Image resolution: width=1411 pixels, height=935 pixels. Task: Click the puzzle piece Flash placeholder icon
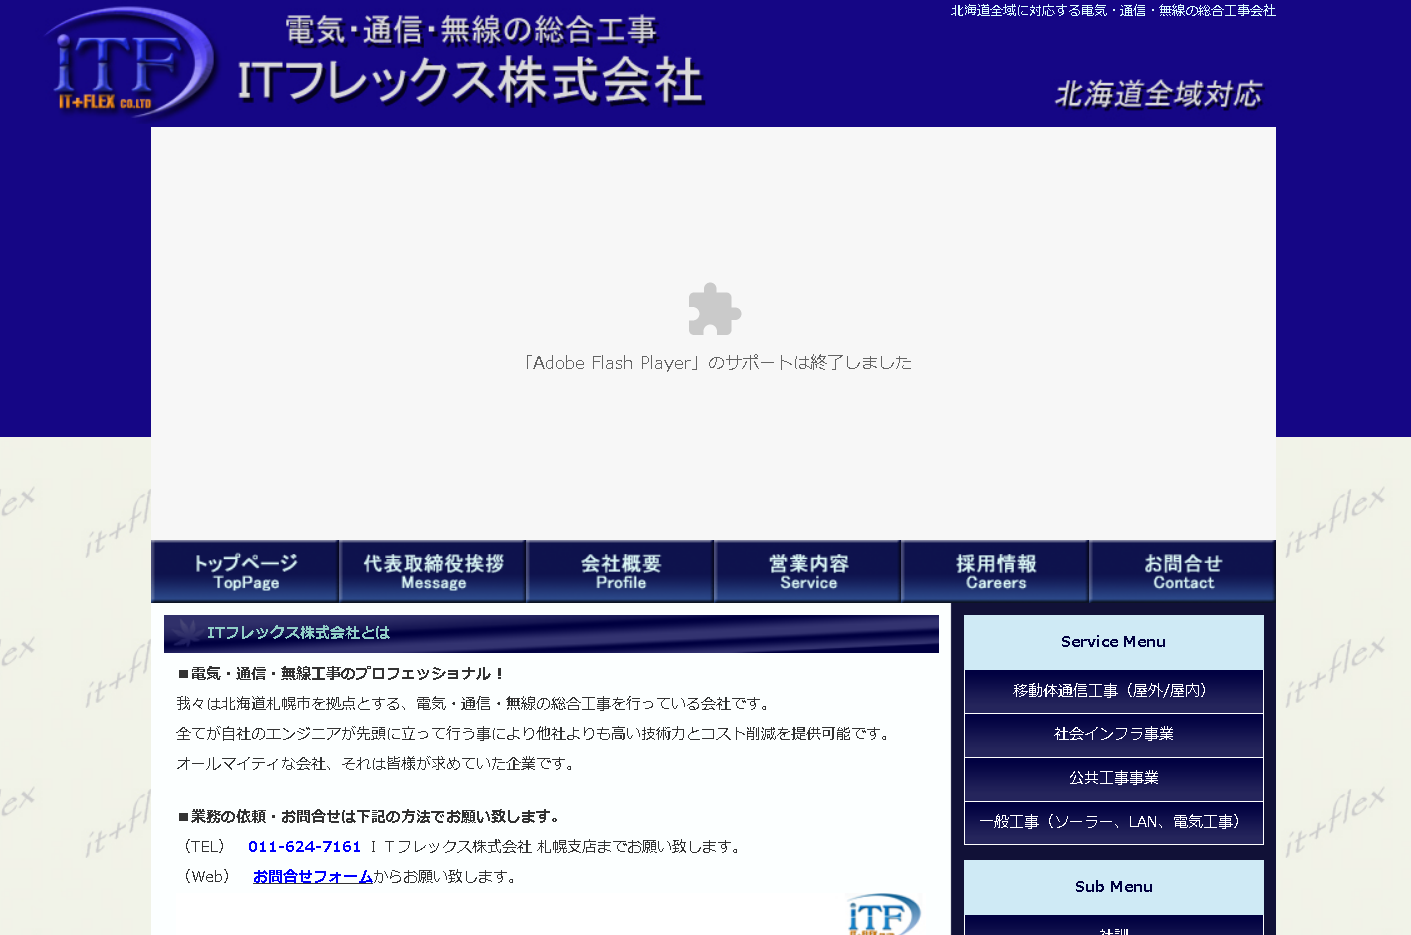pyautogui.click(x=713, y=310)
